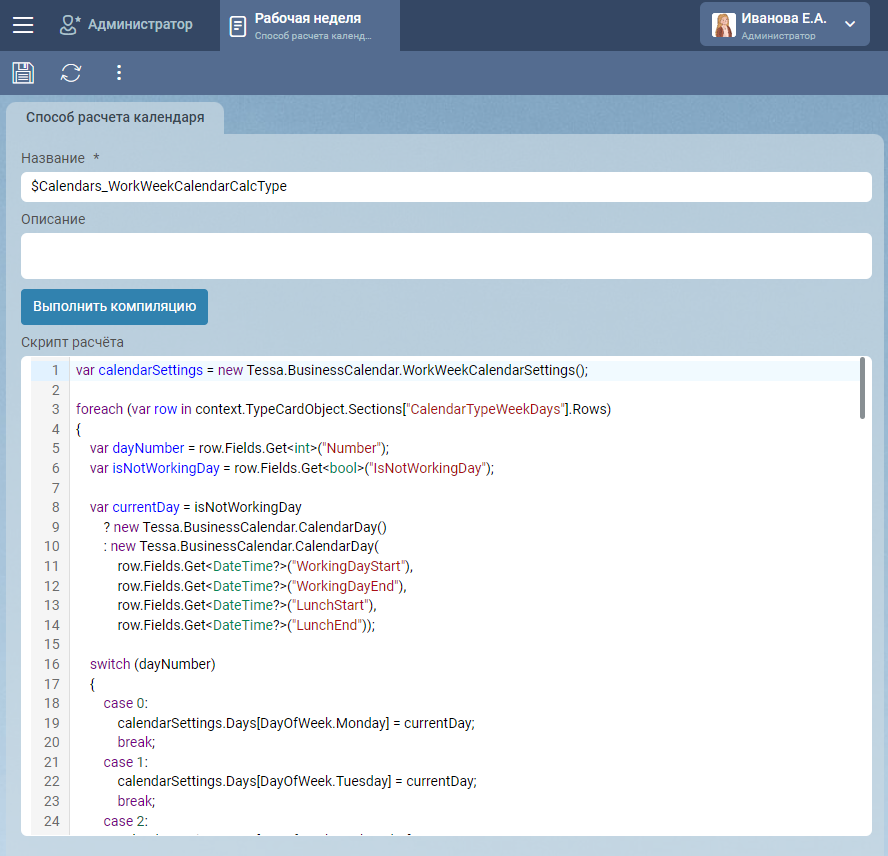Click line number 16 in editor gutter
888x856 pixels.
pos(52,664)
